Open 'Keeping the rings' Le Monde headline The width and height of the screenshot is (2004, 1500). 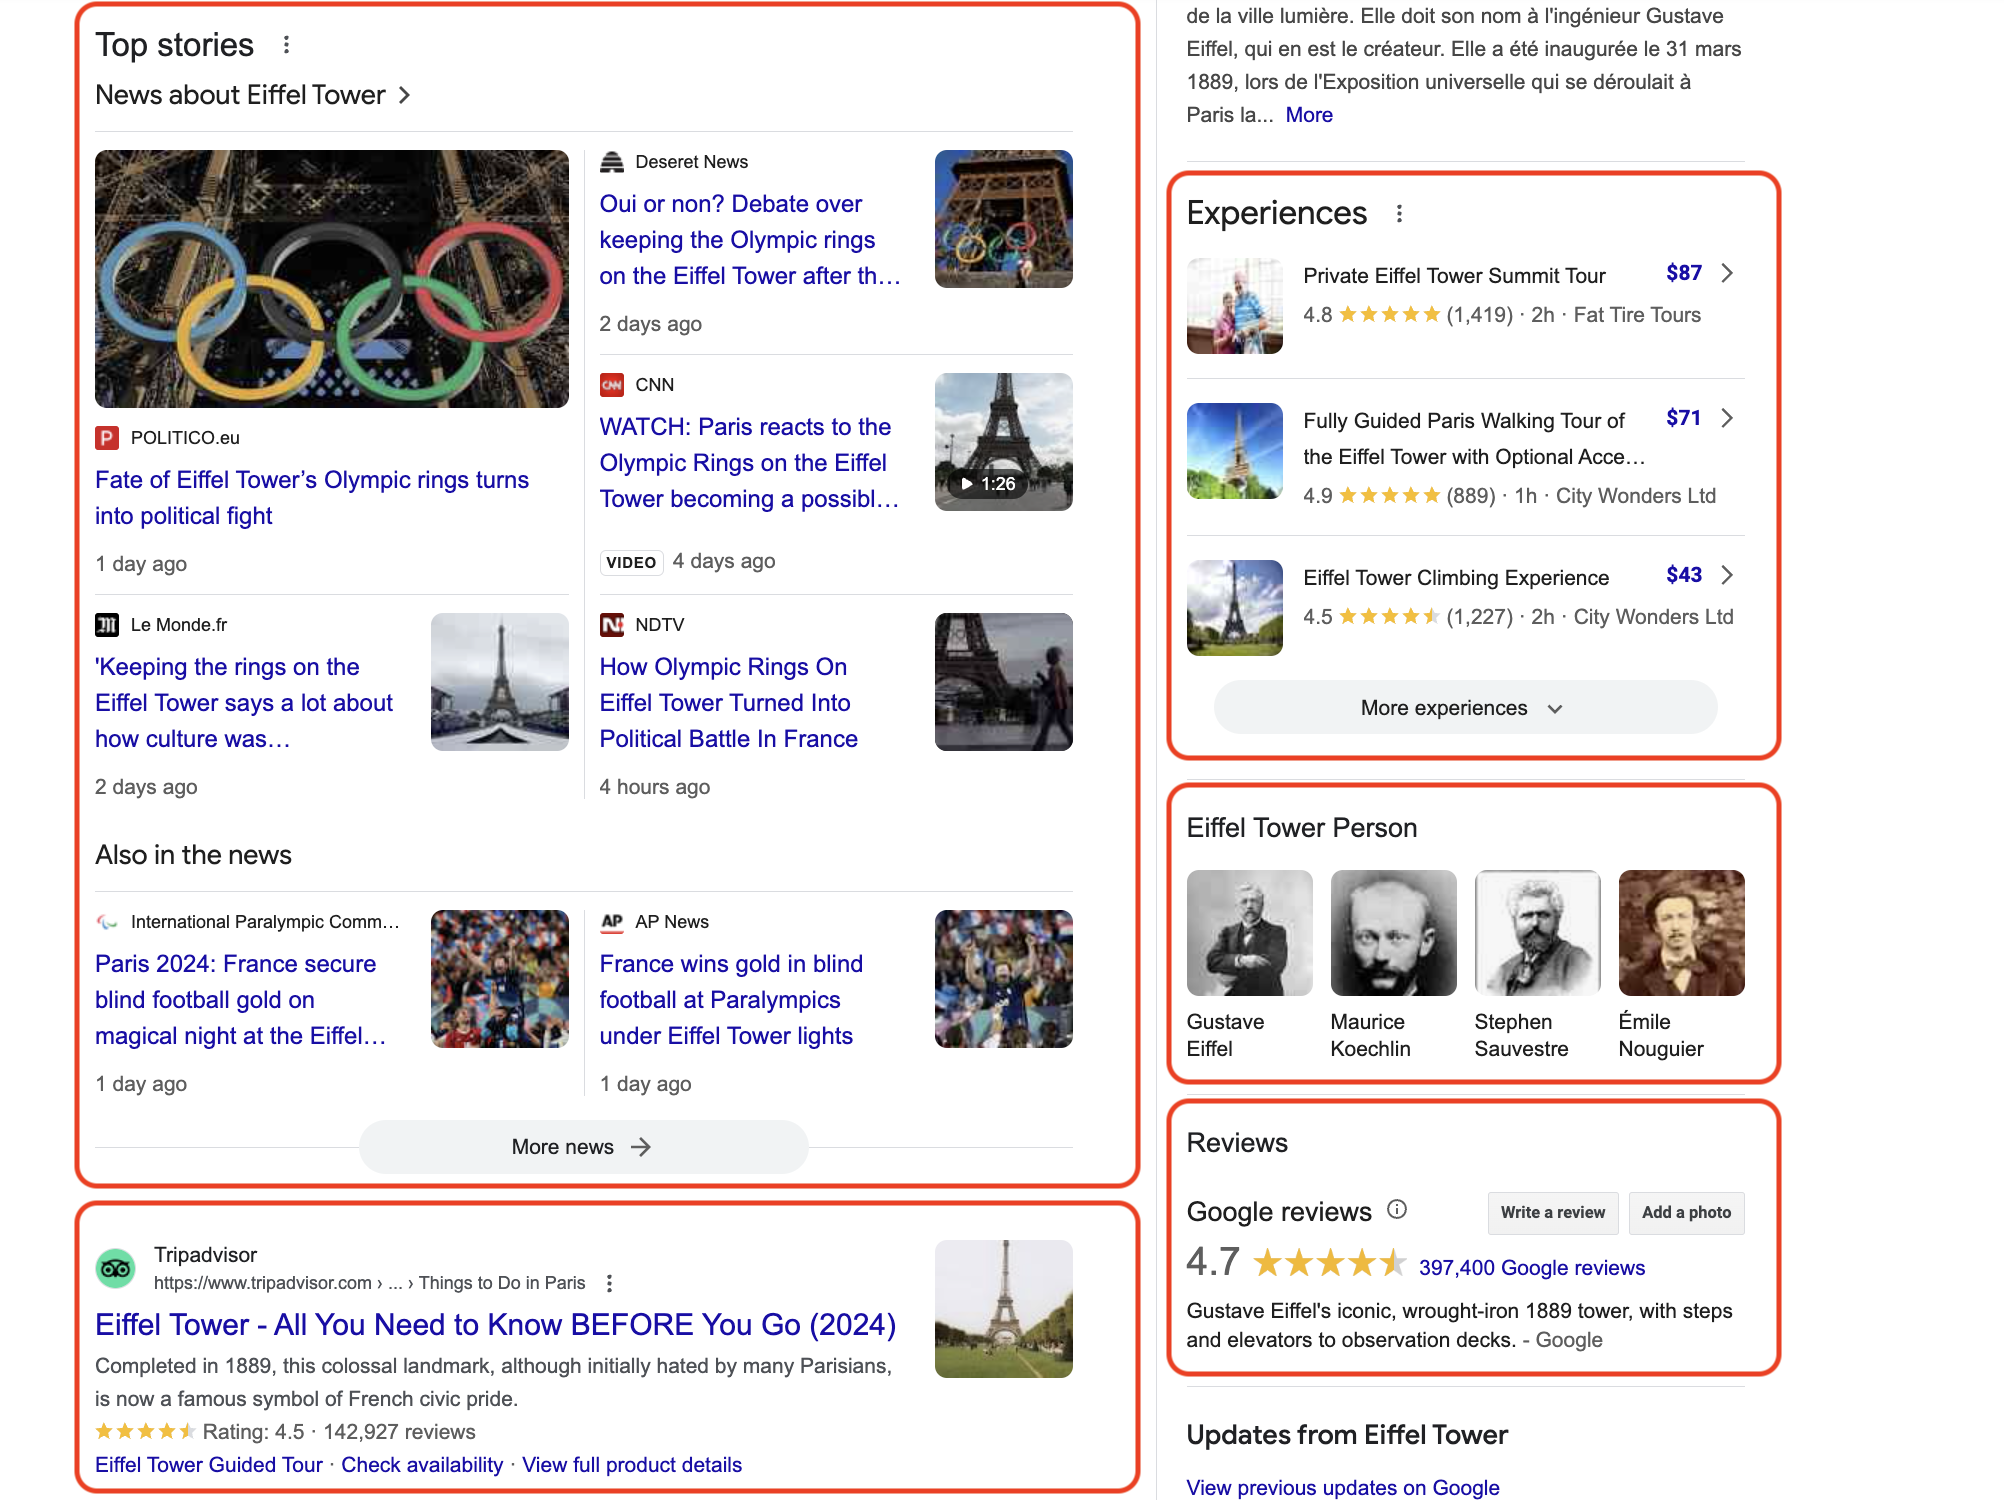point(244,703)
